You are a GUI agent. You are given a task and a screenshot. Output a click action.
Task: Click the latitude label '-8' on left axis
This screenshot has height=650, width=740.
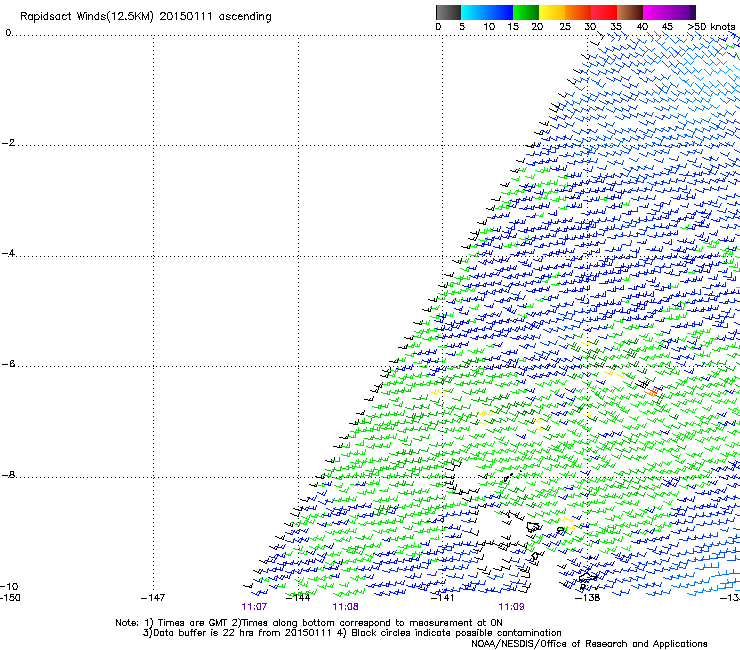[8, 474]
